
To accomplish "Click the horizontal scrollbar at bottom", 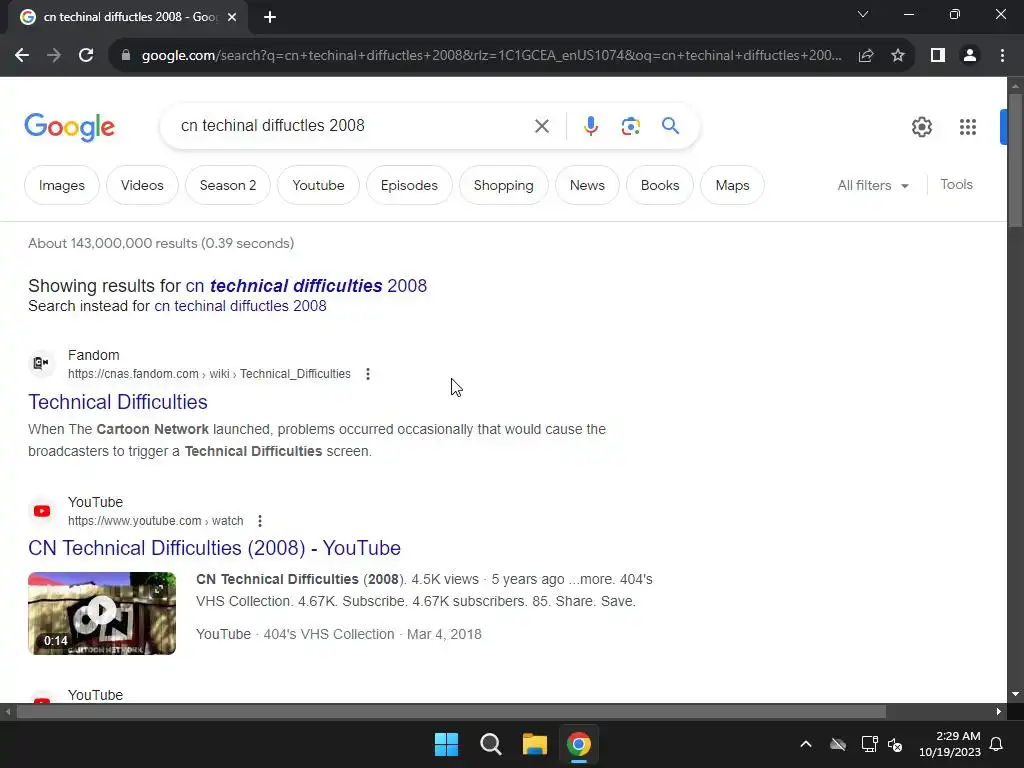I will [x=451, y=712].
